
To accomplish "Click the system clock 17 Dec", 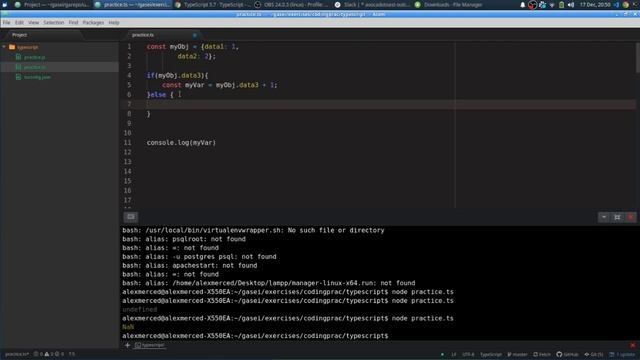I will (595, 5).
